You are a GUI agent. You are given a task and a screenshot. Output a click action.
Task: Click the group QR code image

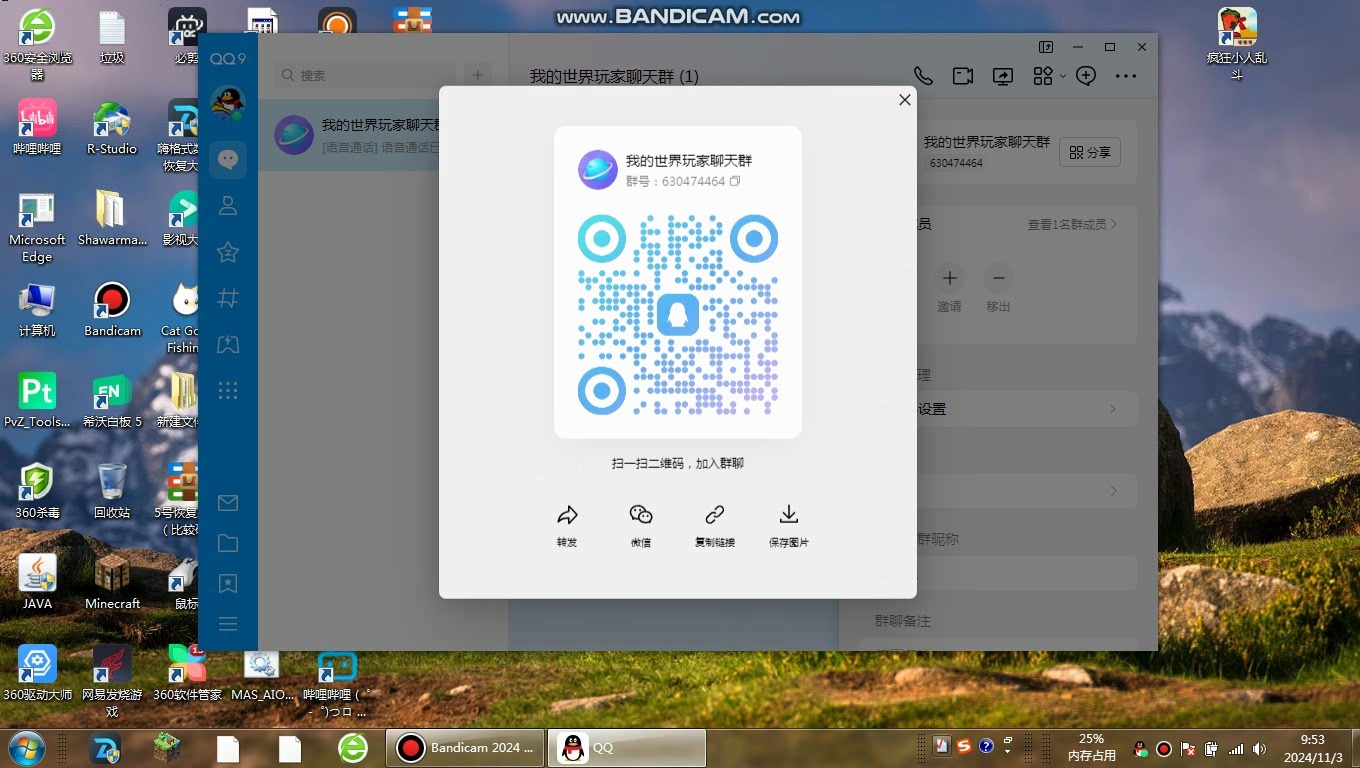[x=678, y=315]
